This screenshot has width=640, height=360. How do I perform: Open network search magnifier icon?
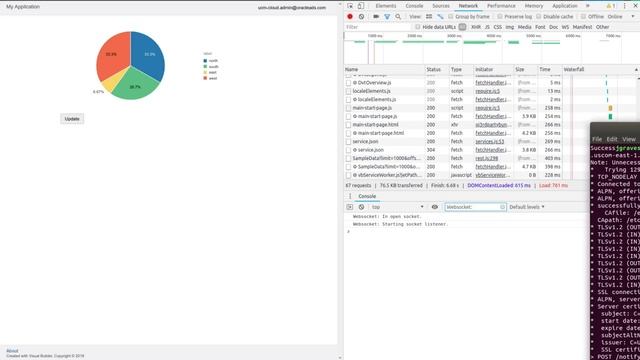pos(398,17)
